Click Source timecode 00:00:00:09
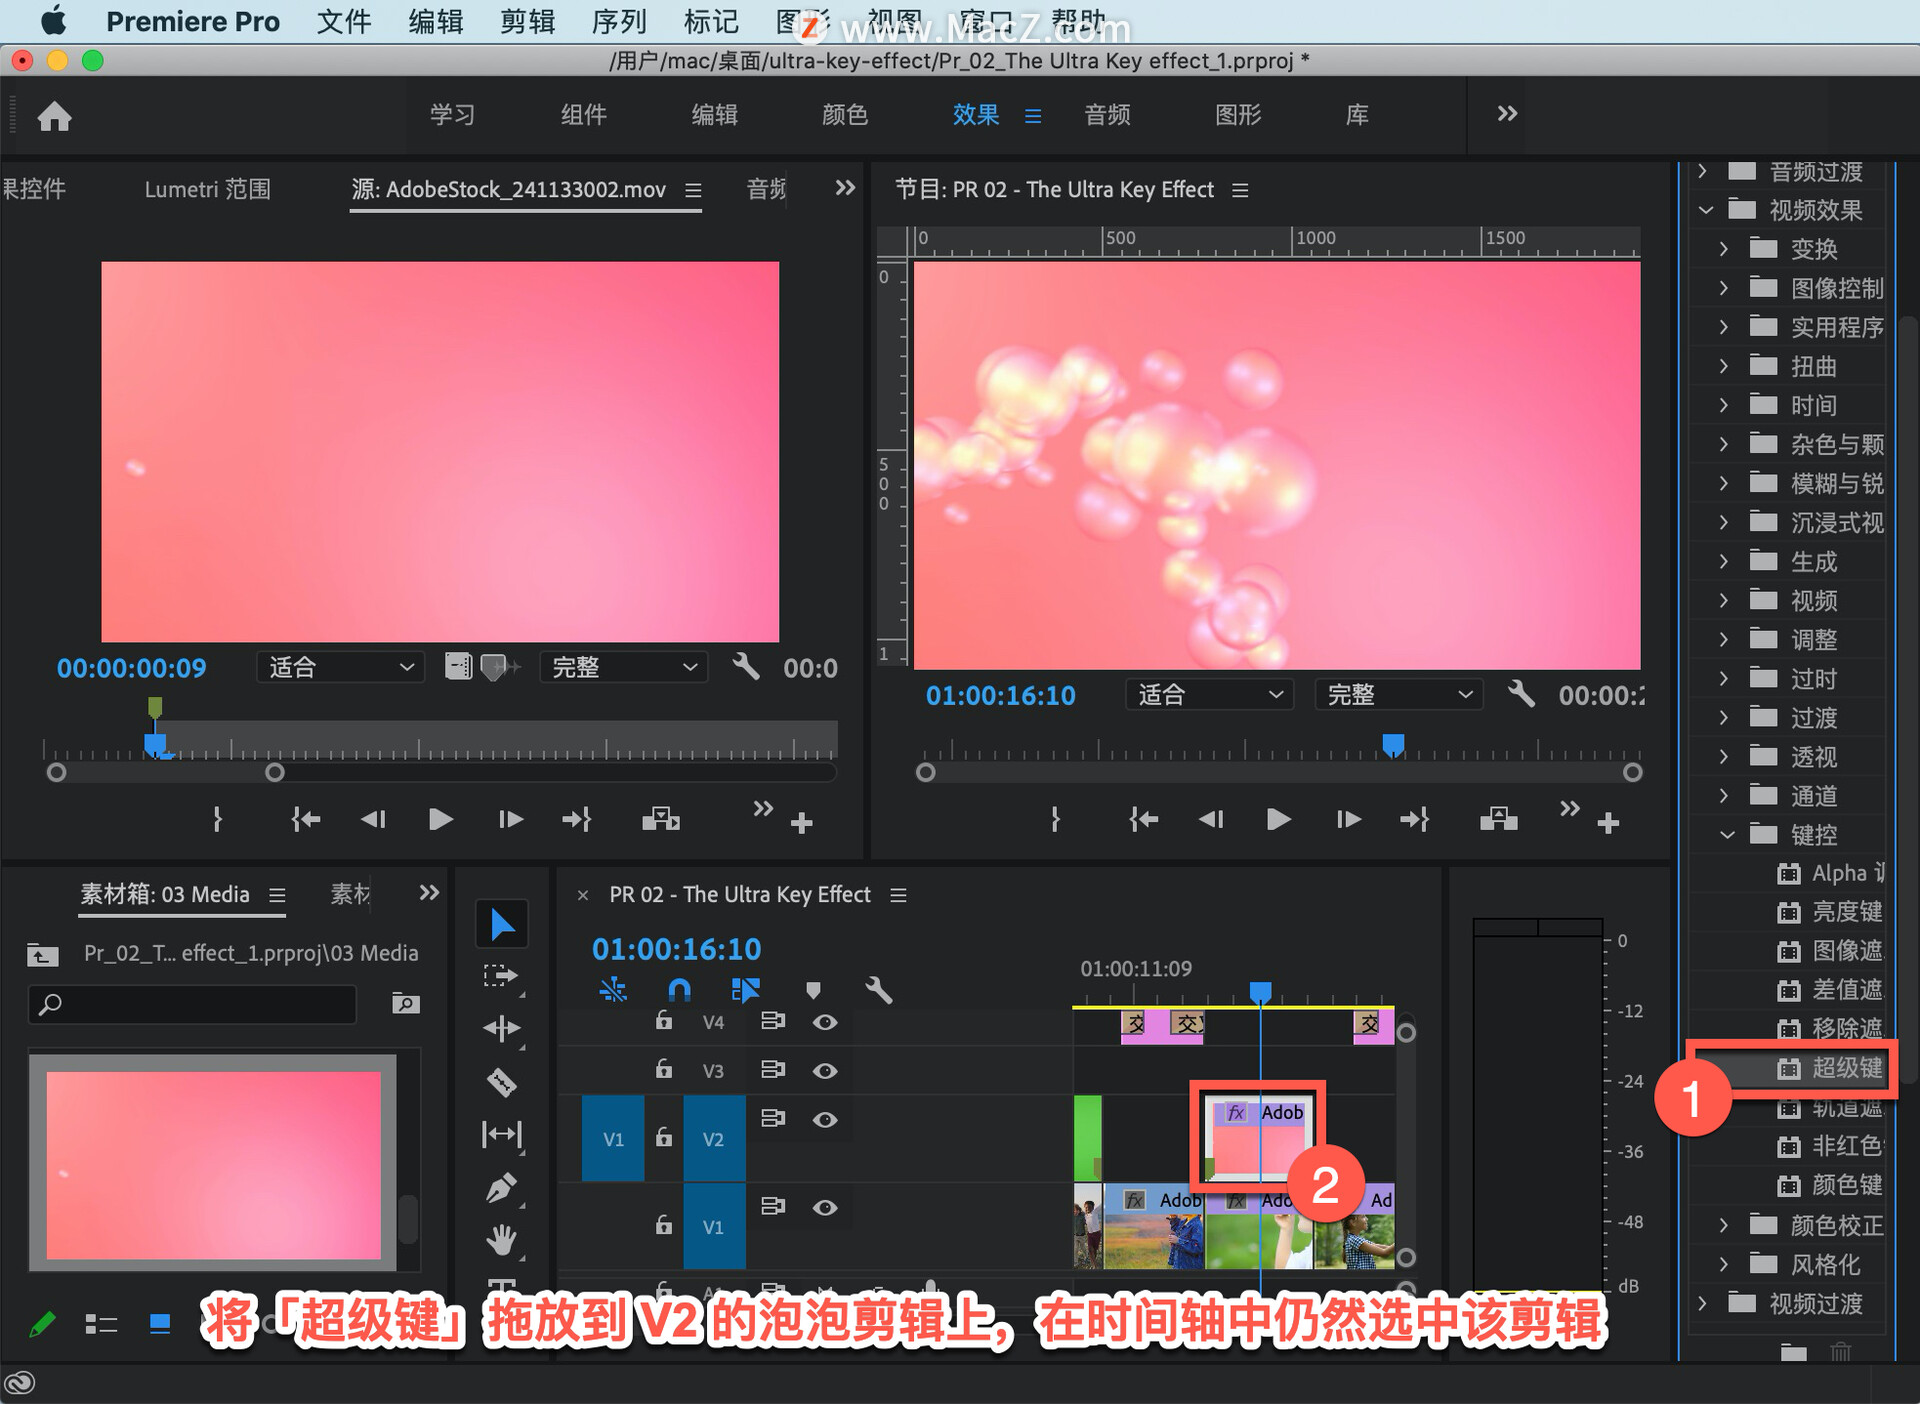1920x1404 pixels. click(x=131, y=668)
